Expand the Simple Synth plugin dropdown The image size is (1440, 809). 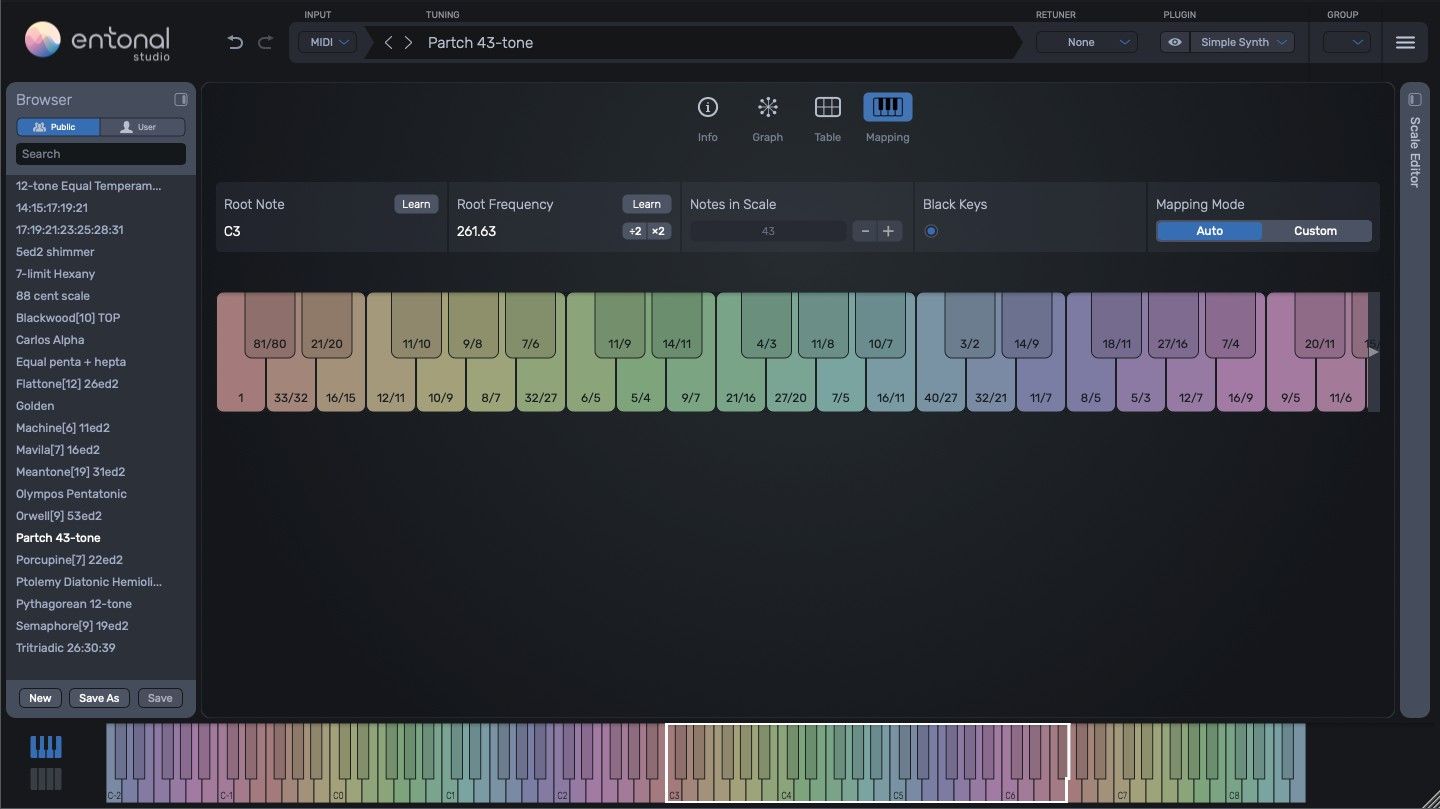tap(1242, 42)
